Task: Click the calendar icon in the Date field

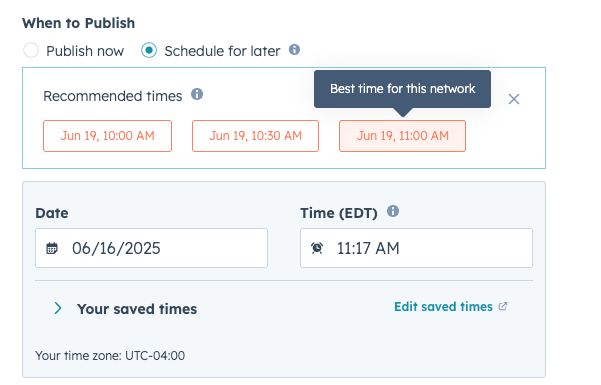Action: [52, 248]
